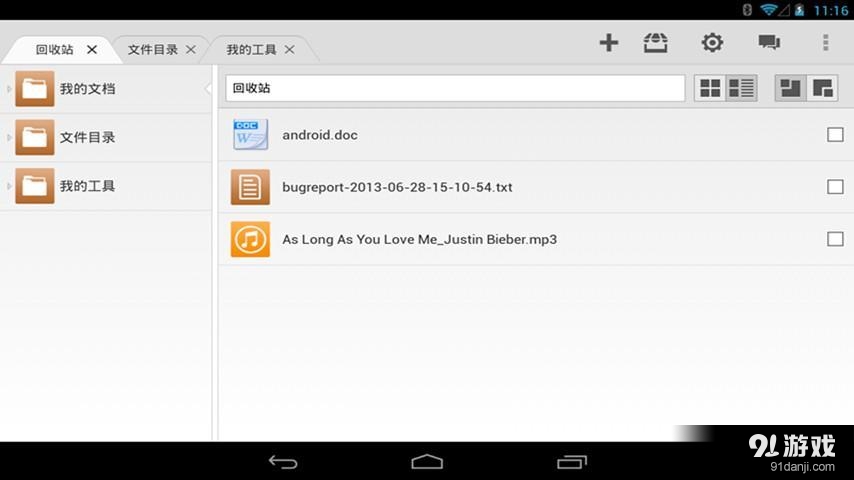This screenshot has width=854, height=480.
Task: Expand the 我的工具 folder tree arrow
Action: click(x=9, y=186)
